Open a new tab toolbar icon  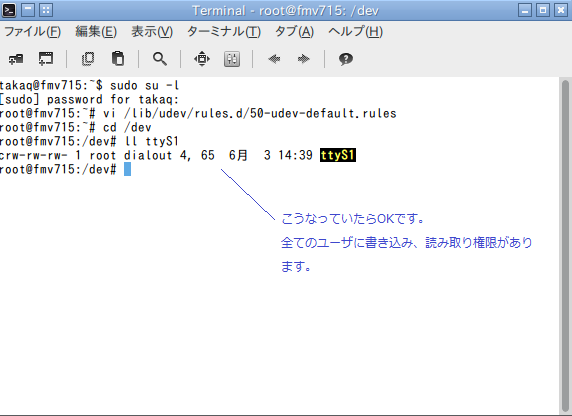(16, 59)
